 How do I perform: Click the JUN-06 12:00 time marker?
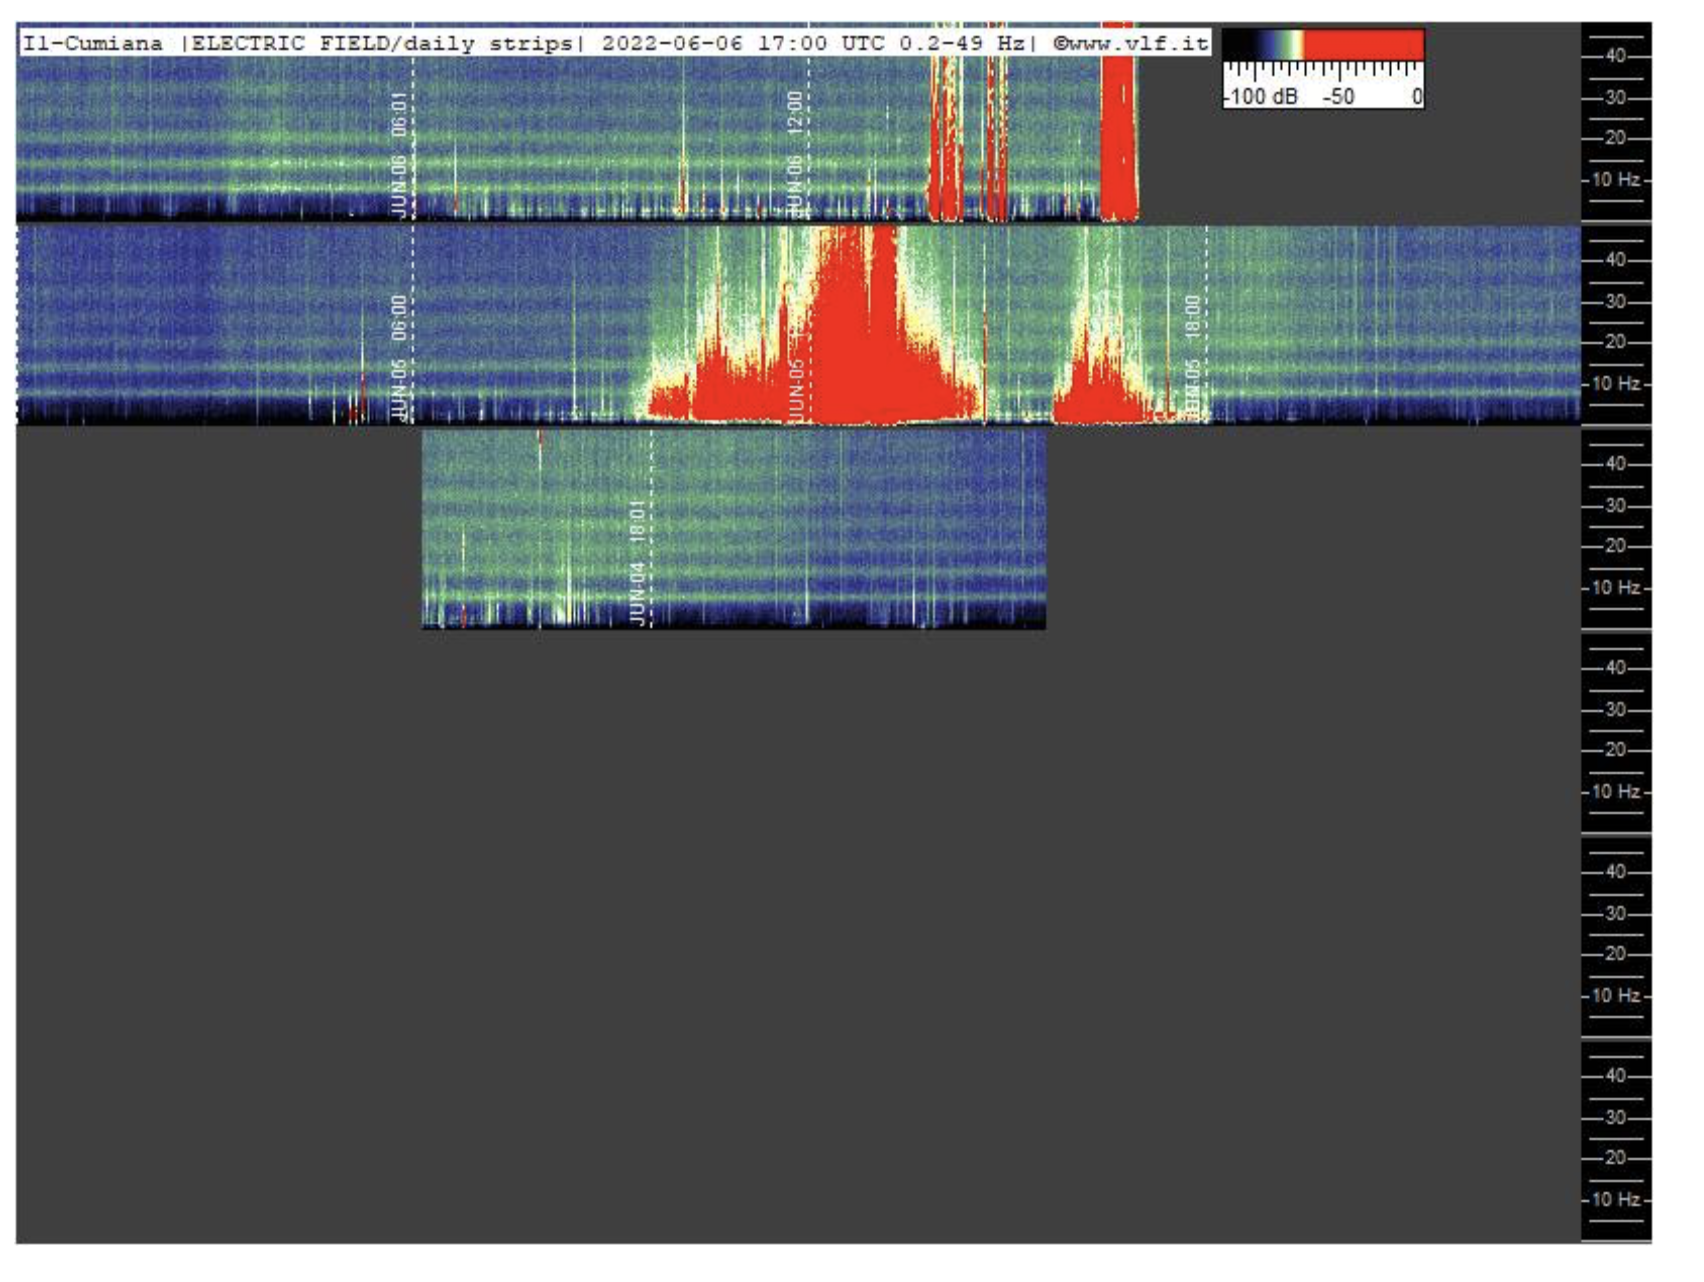795,155
